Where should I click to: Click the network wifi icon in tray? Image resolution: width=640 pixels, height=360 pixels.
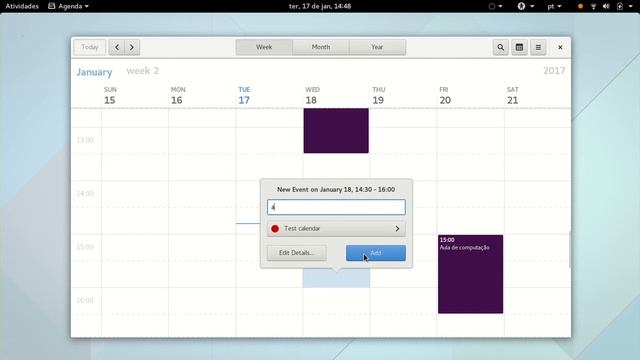(x=593, y=6)
